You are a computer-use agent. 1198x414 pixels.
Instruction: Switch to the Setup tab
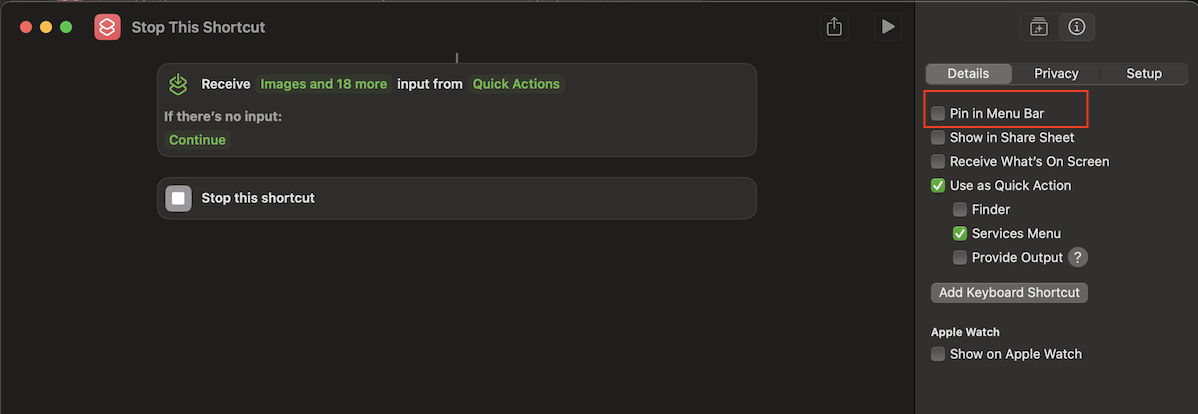(1144, 73)
